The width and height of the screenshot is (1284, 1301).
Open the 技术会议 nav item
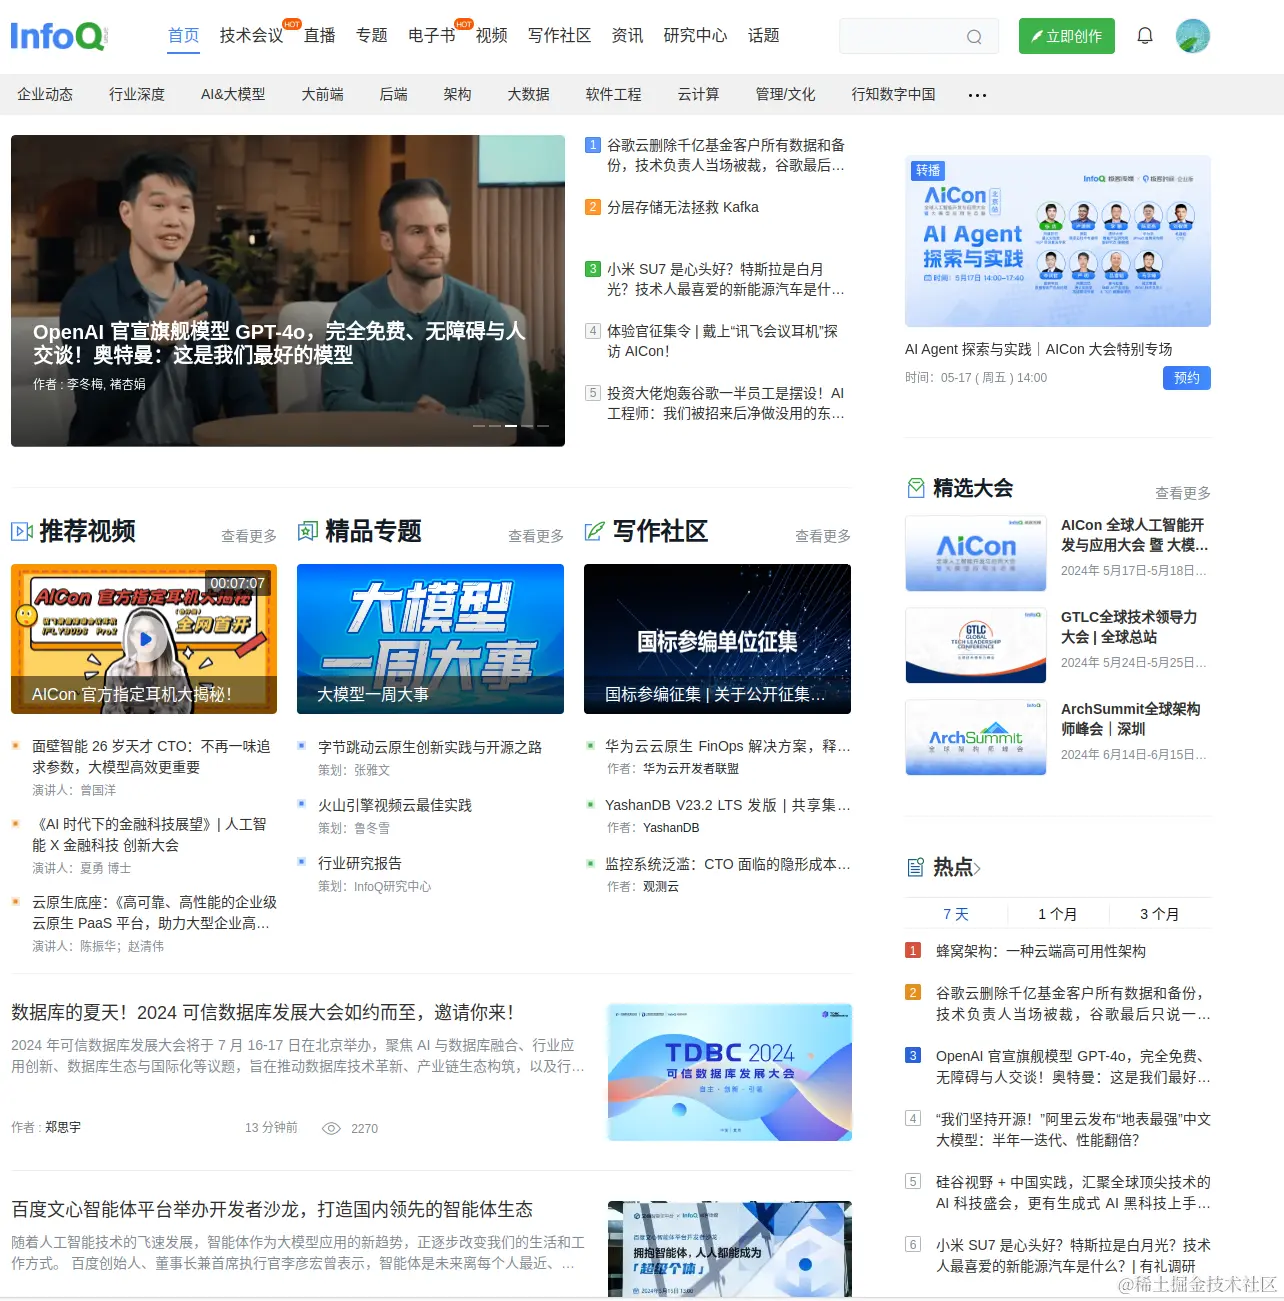click(252, 36)
